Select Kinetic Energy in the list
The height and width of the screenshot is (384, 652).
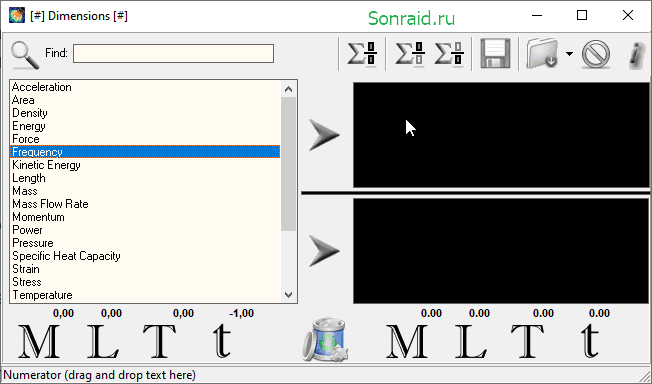point(145,165)
